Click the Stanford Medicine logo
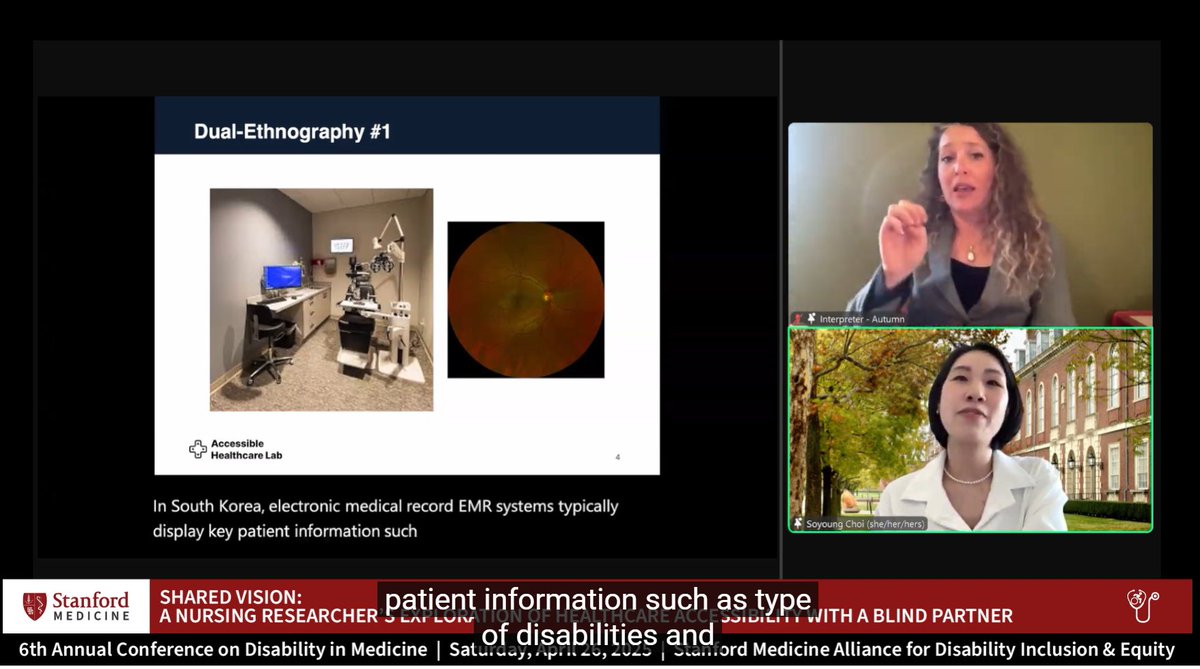1200x669 pixels. [76, 606]
